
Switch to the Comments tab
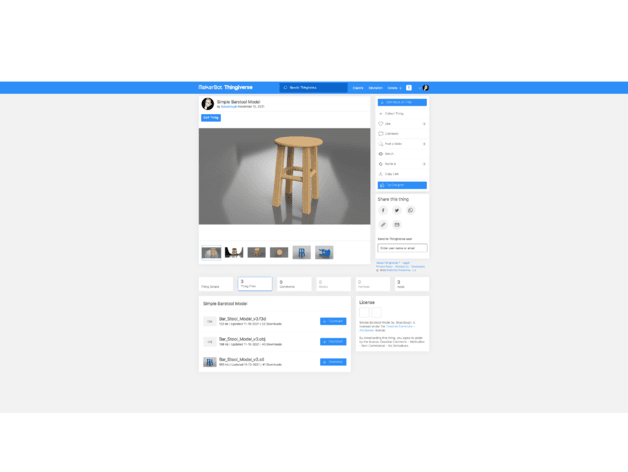(294, 284)
